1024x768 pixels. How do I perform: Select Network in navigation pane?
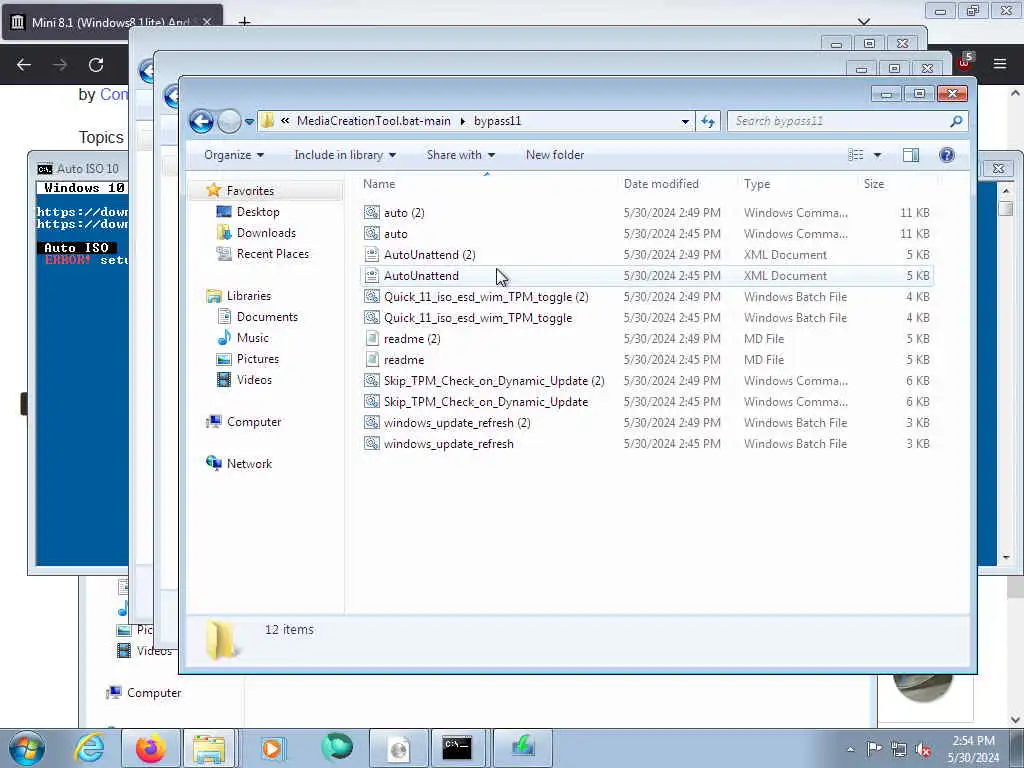249,464
